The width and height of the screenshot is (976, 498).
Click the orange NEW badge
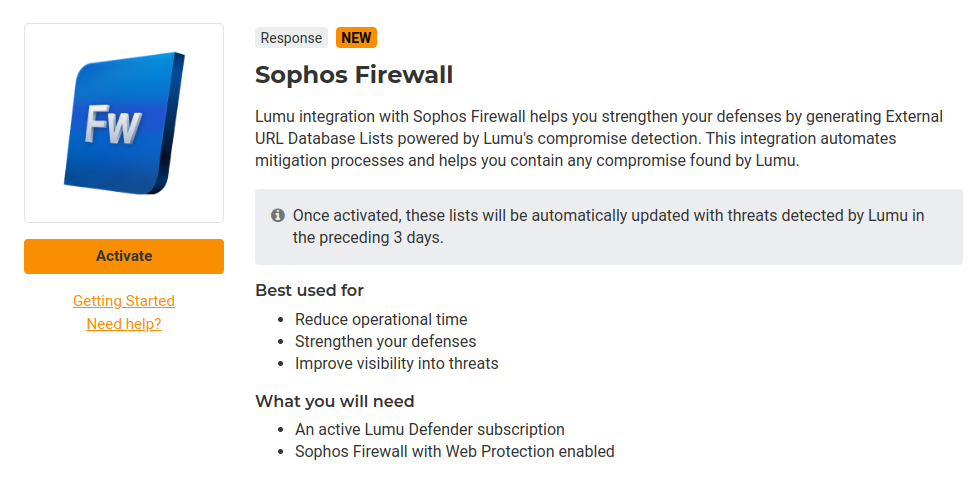(x=356, y=38)
